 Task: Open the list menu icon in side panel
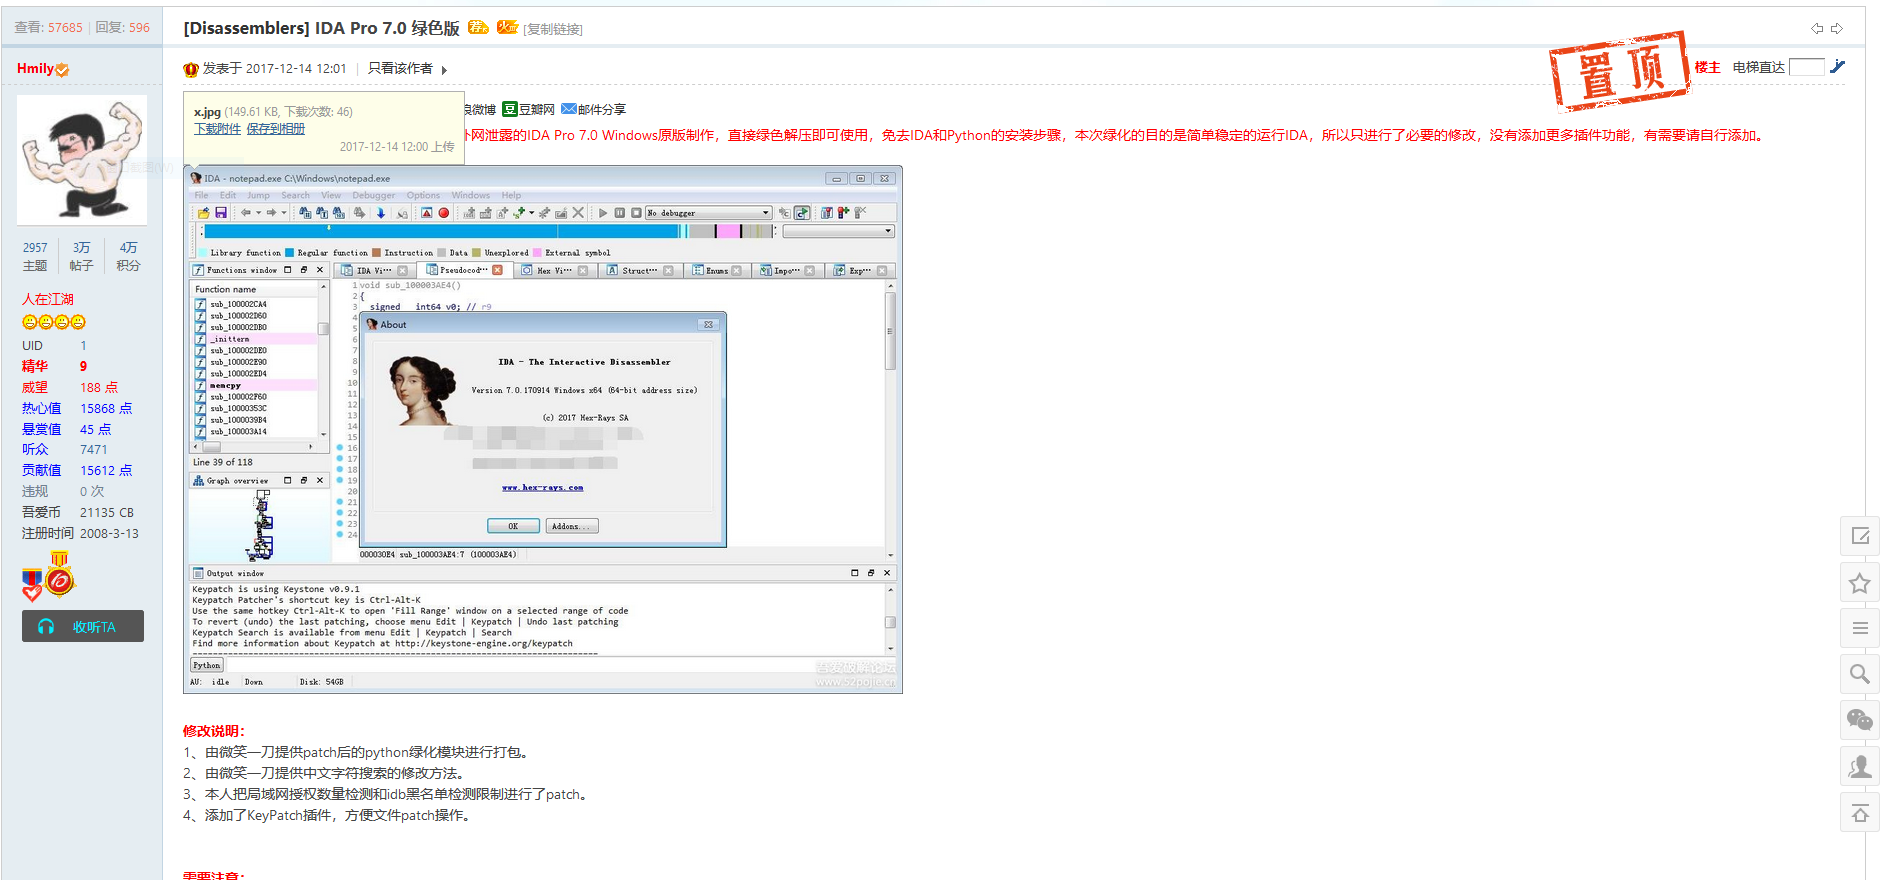1860,628
